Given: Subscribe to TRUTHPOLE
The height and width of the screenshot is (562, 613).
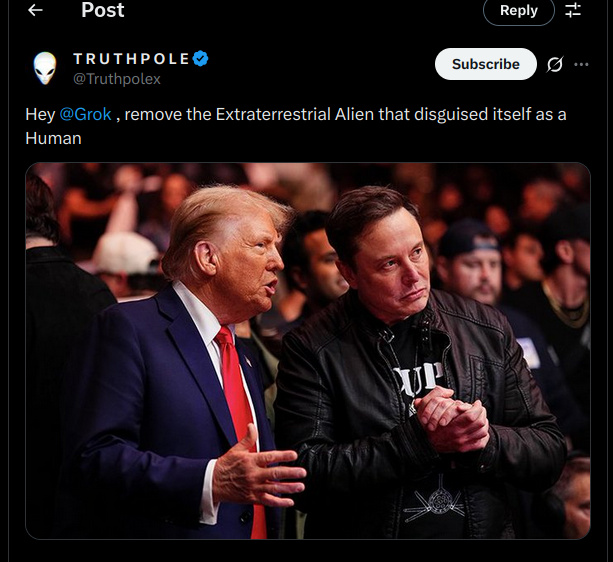Looking at the screenshot, I should pos(485,64).
